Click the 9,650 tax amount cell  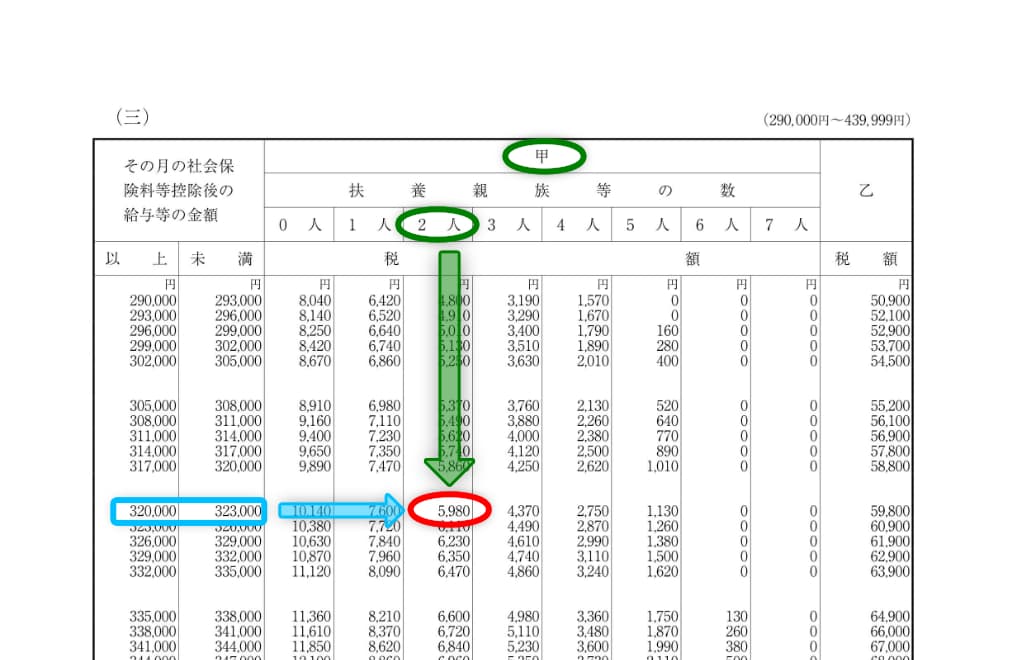tap(315, 451)
